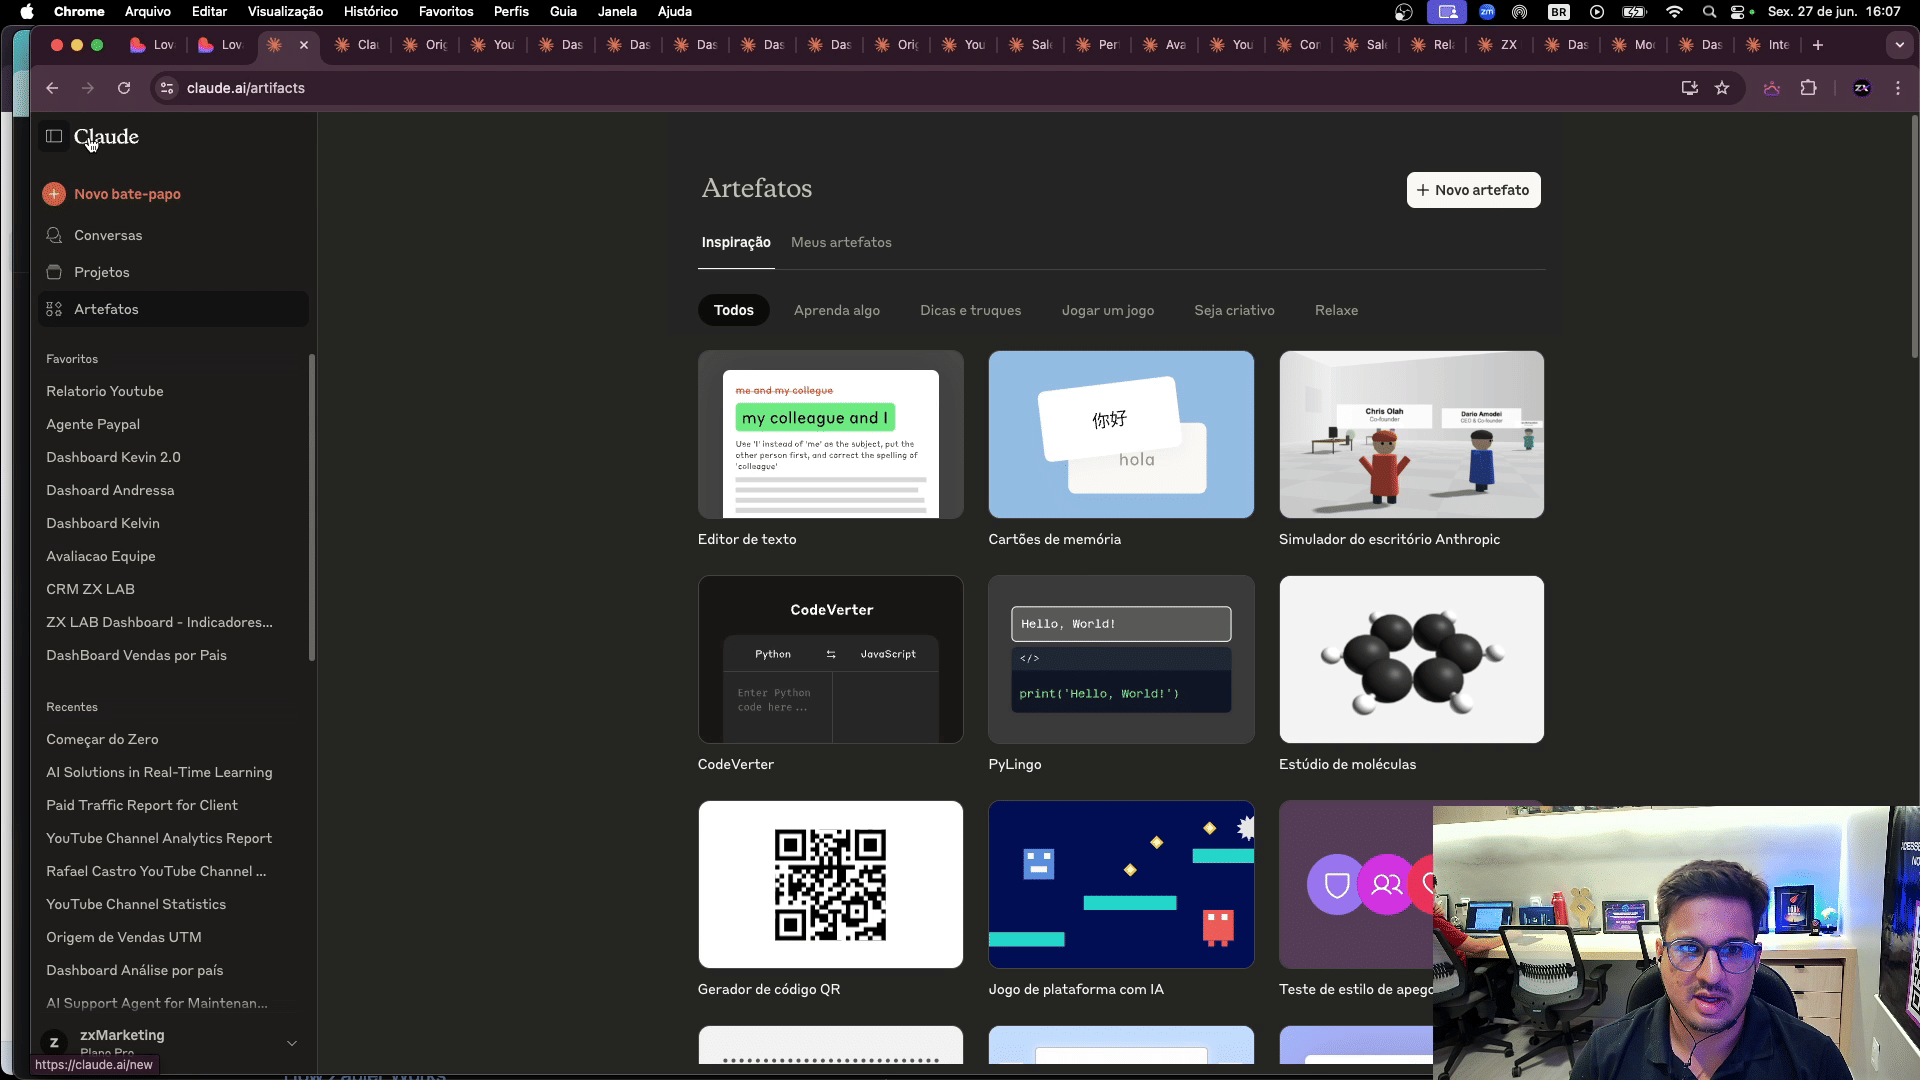Click the install app icon in address bar
The height and width of the screenshot is (1080, 1920).
pos(1690,88)
